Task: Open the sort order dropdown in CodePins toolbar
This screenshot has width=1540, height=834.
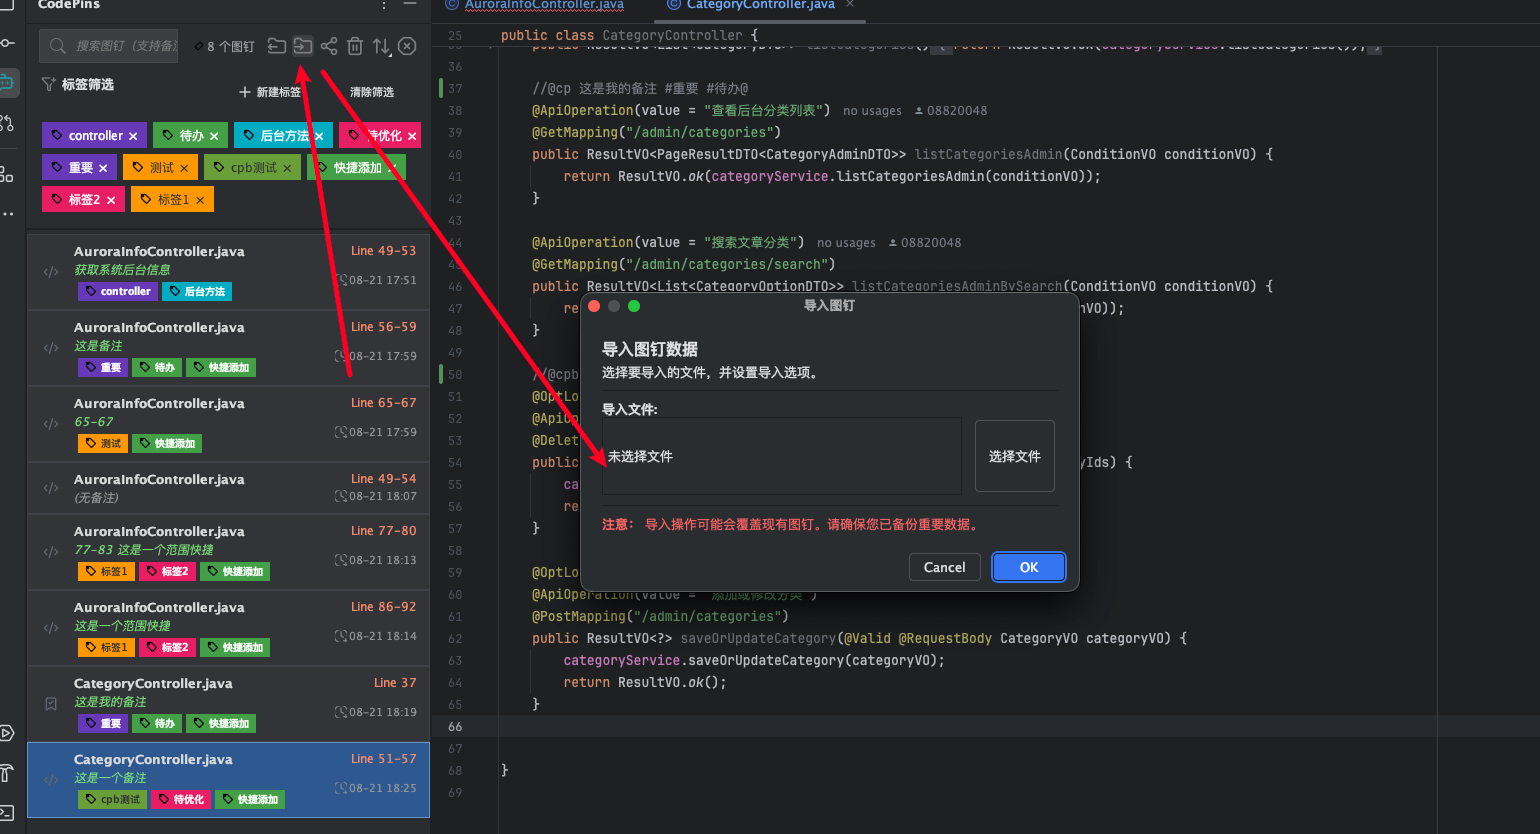Action: (381, 46)
